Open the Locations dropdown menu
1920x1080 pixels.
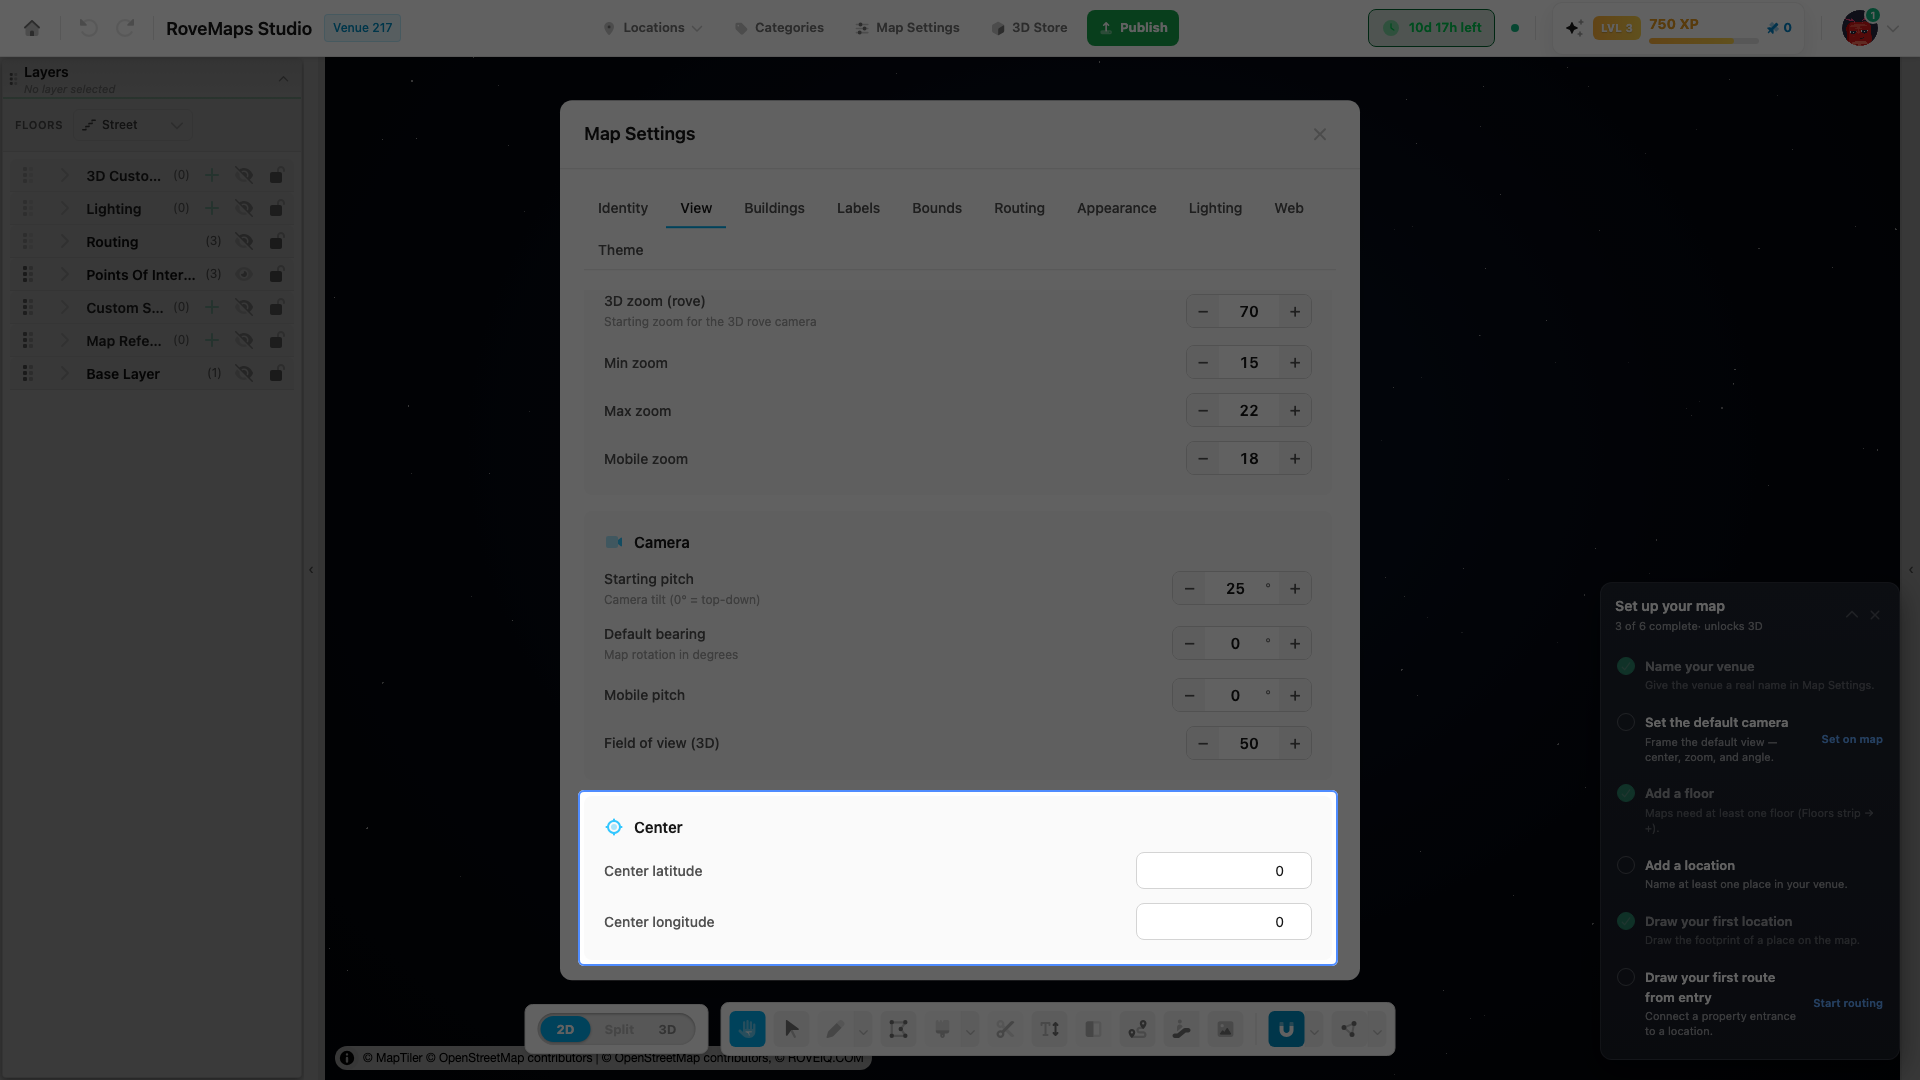click(653, 28)
